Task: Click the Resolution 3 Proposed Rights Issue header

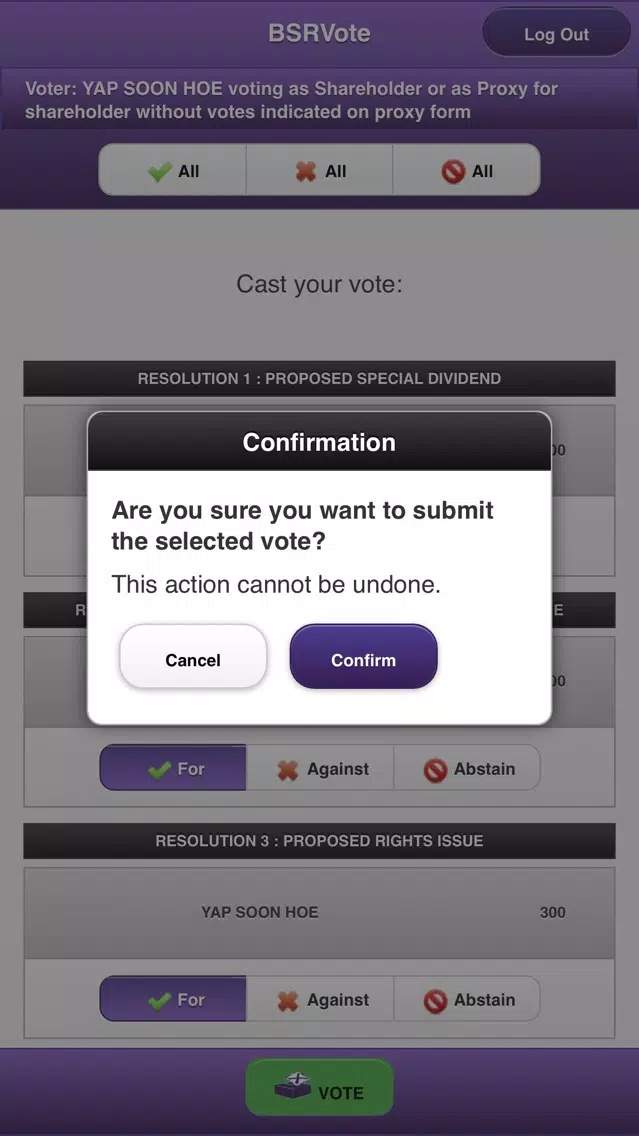Action: click(x=320, y=841)
